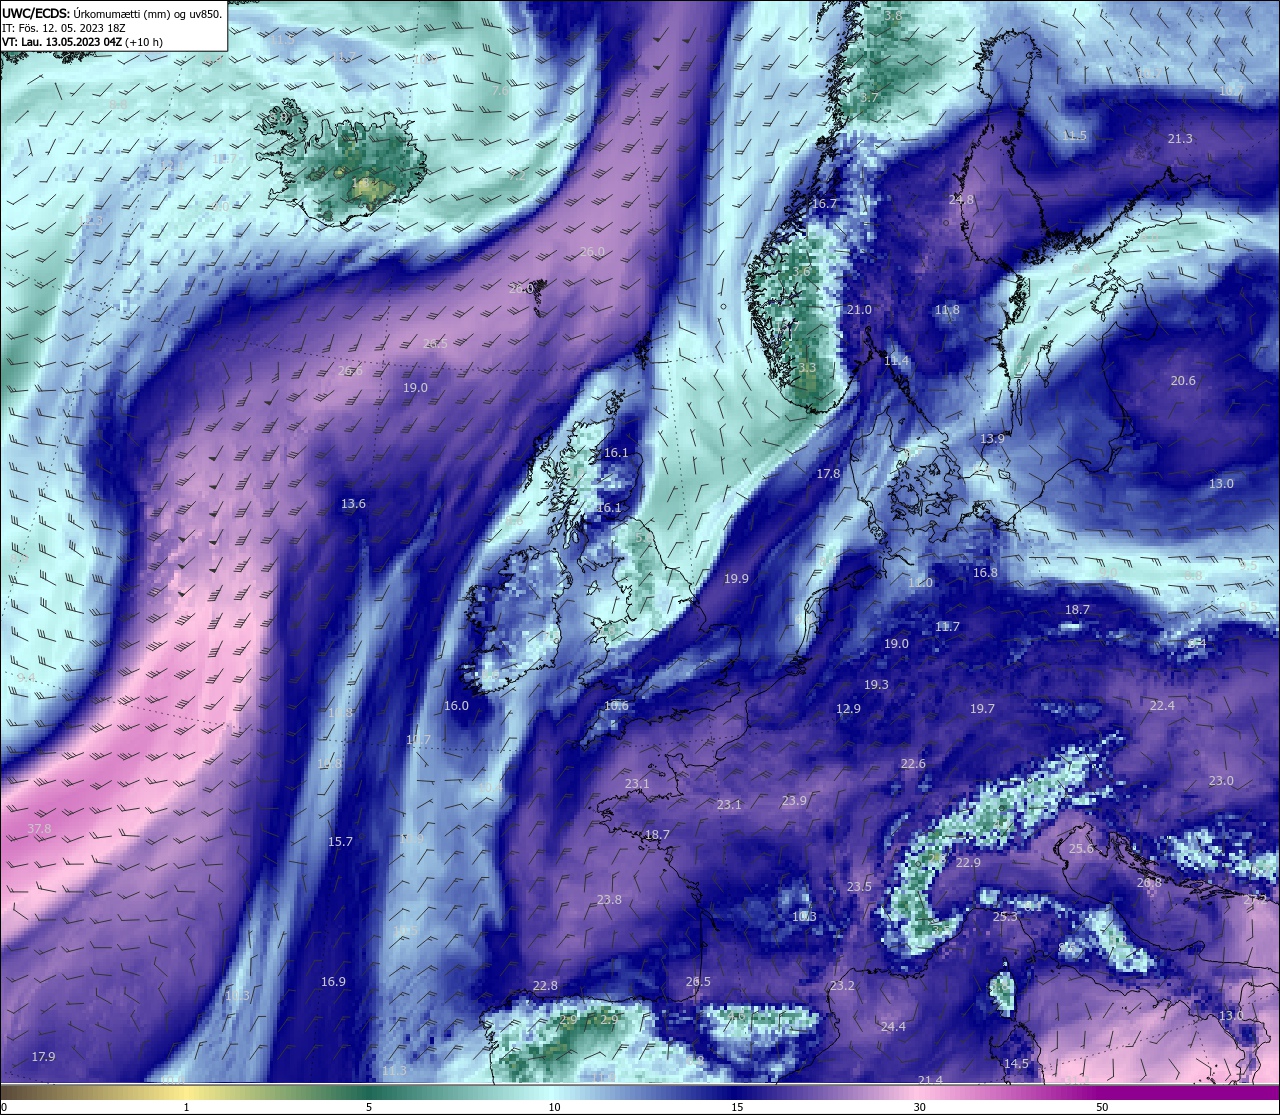1280x1115 pixels.
Task: Click the 22.4 value label
Action: coord(1162,705)
